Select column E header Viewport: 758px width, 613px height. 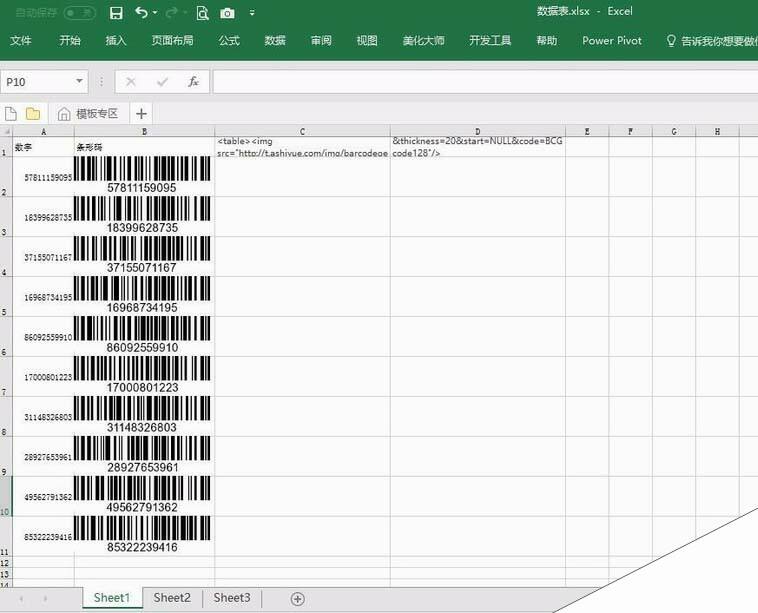pyautogui.click(x=587, y=131)
